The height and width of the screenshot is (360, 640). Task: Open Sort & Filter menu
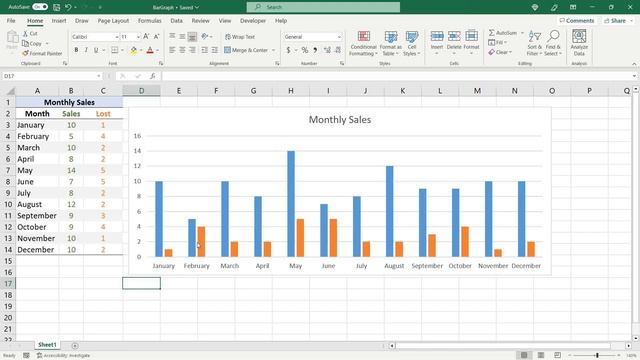click(534, 43)
